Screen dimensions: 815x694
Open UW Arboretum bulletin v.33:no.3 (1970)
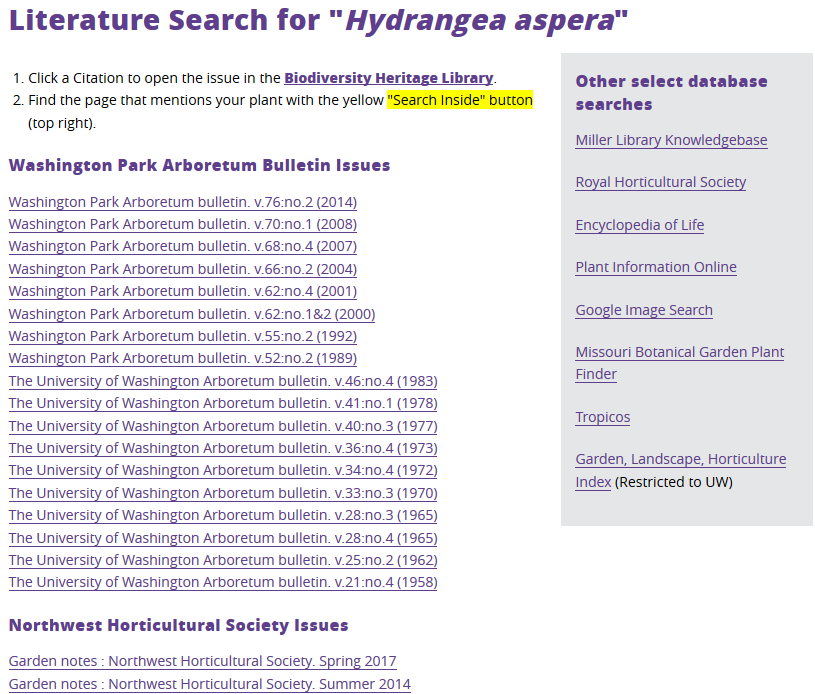[x=223, y=493]
